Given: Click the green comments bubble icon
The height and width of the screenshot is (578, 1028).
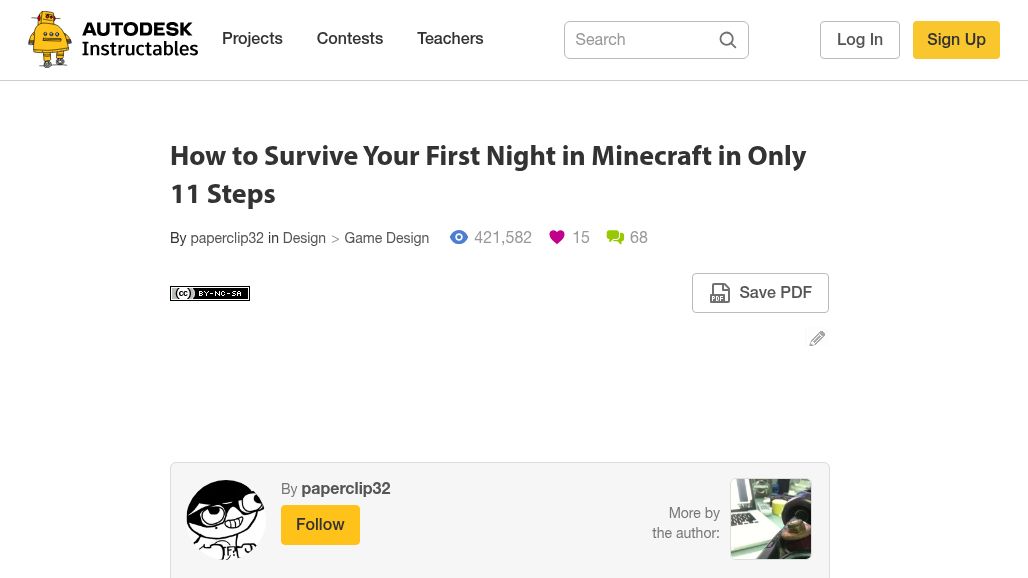Looking at the screenshot, I should (615, 237).
